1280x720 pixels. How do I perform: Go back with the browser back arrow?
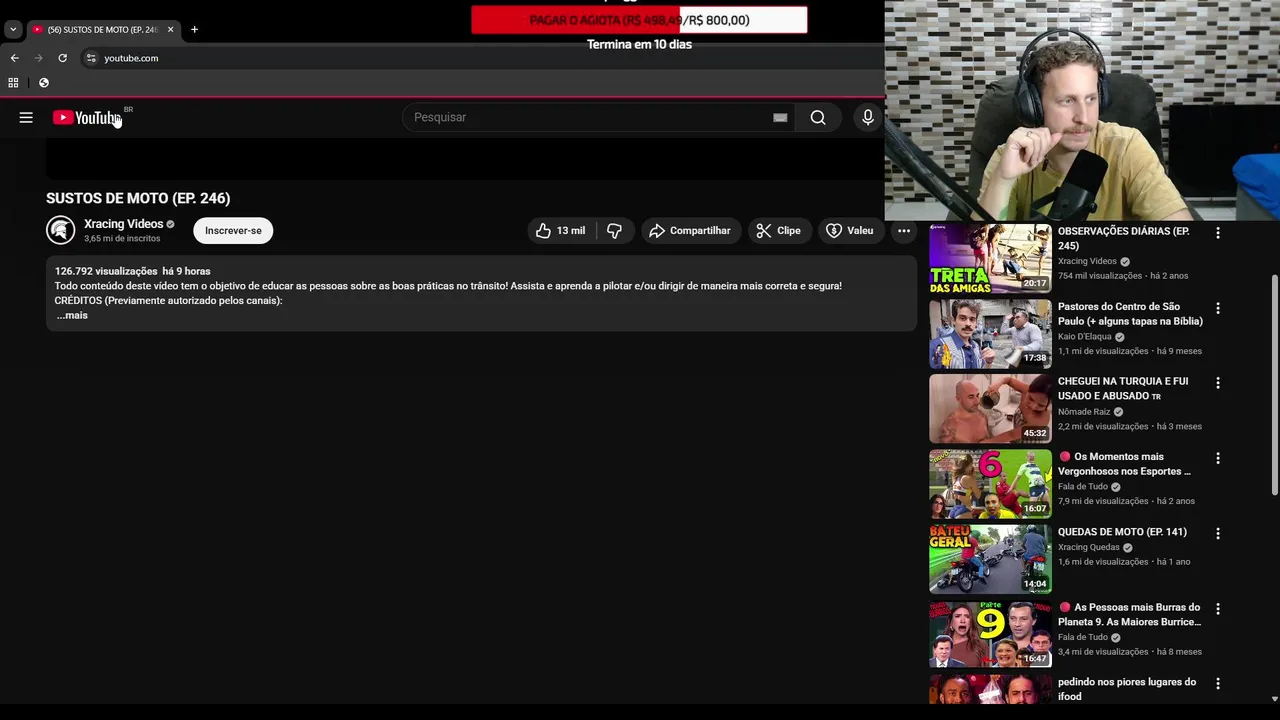[14, 58]
